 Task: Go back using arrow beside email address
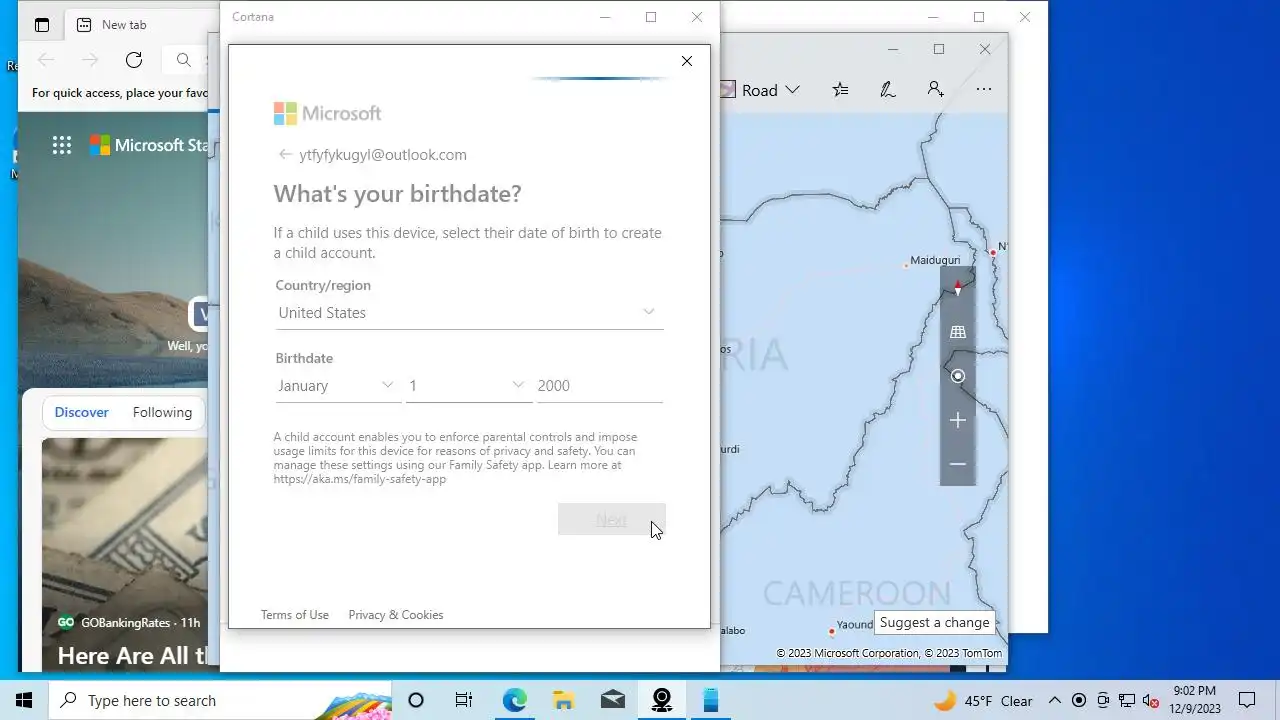[285, 155]
